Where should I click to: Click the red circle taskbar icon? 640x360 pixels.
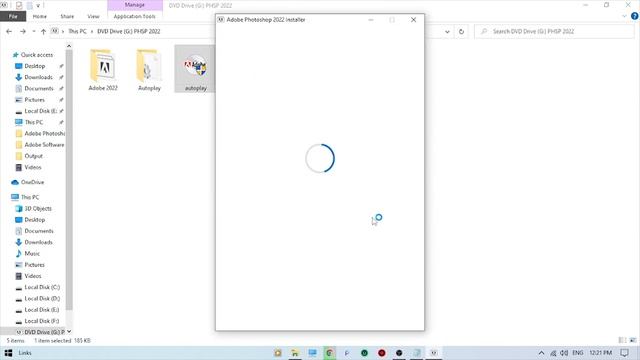coord(382,353)
